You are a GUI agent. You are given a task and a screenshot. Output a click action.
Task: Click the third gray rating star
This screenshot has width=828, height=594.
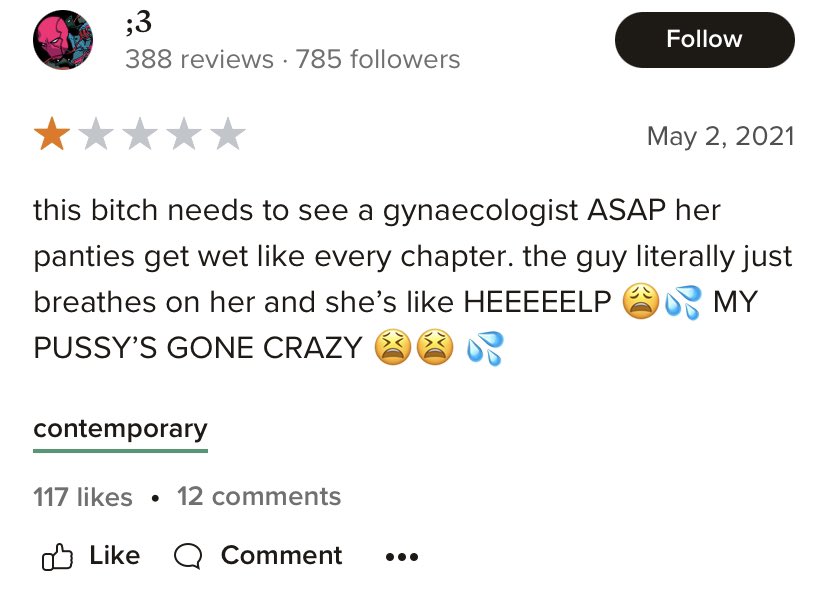point(140,134)
